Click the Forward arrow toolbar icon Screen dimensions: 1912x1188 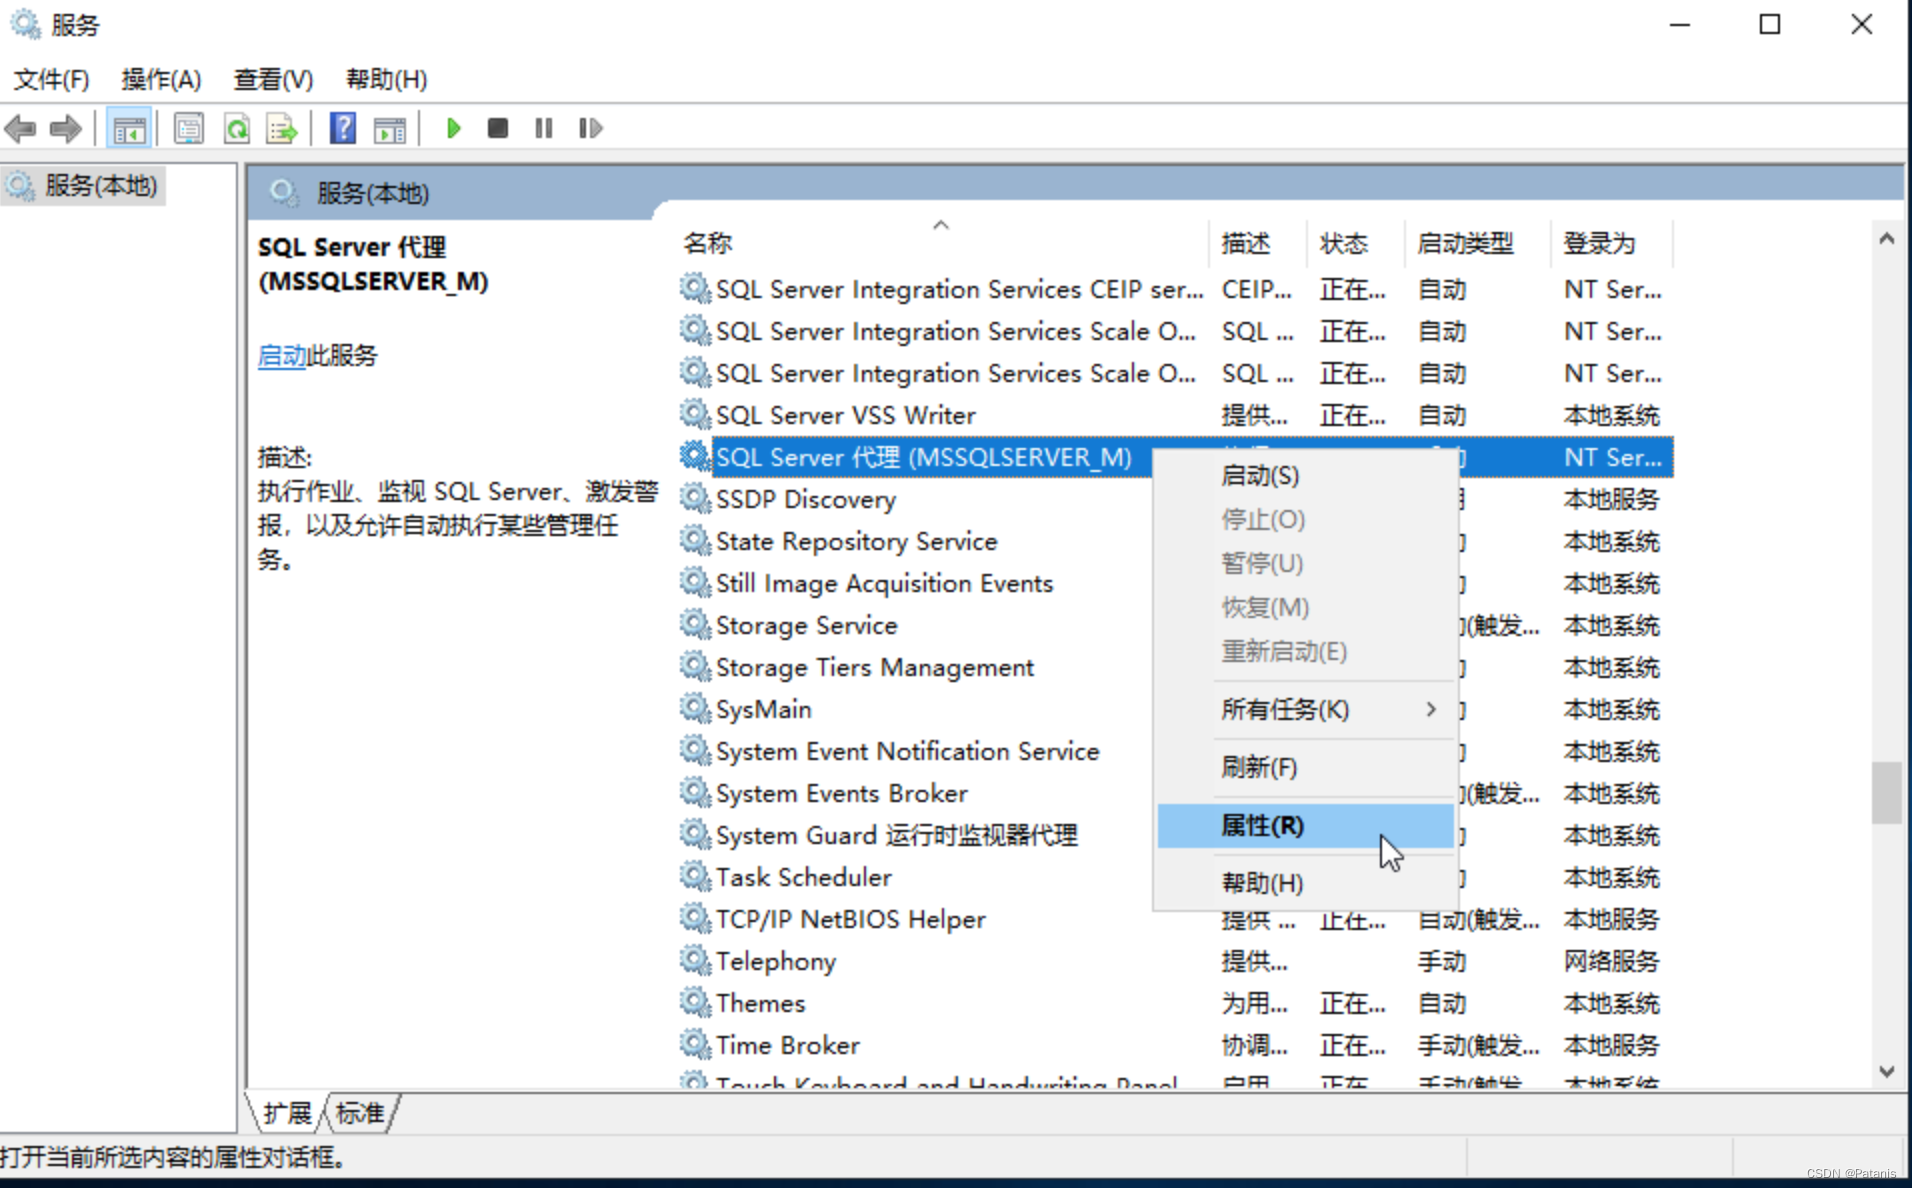(66, 128)
